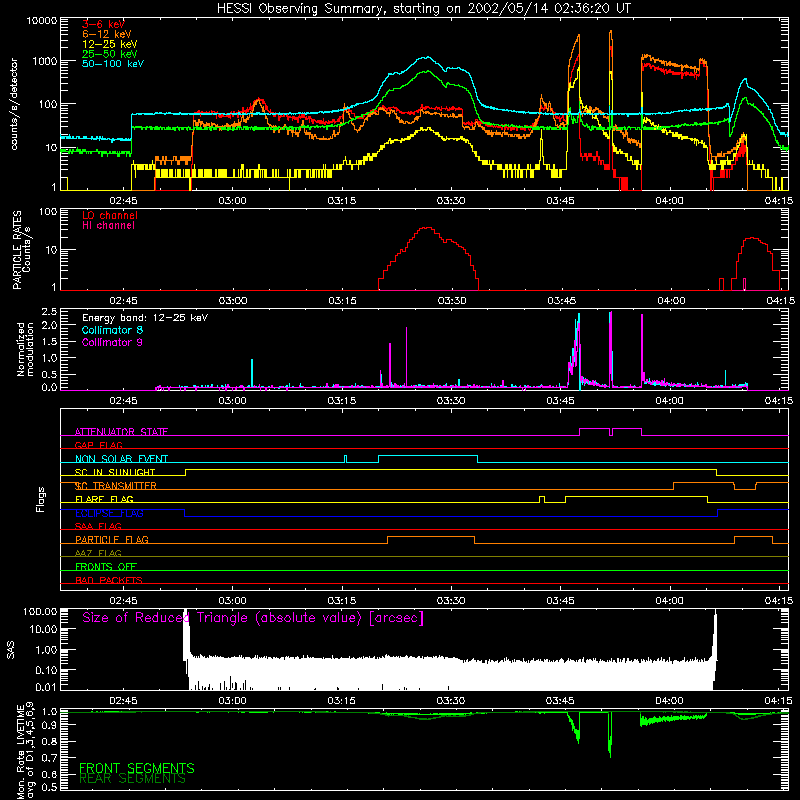Click the PARTICLE FLAG label

click(112, 539)
